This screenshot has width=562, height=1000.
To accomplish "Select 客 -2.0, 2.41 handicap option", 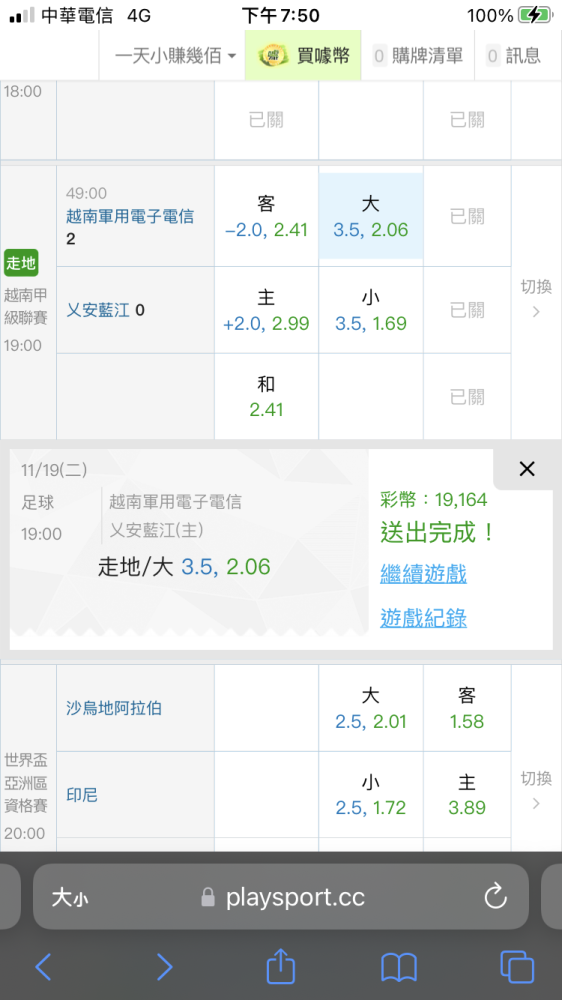I will (x=266, y=216).
